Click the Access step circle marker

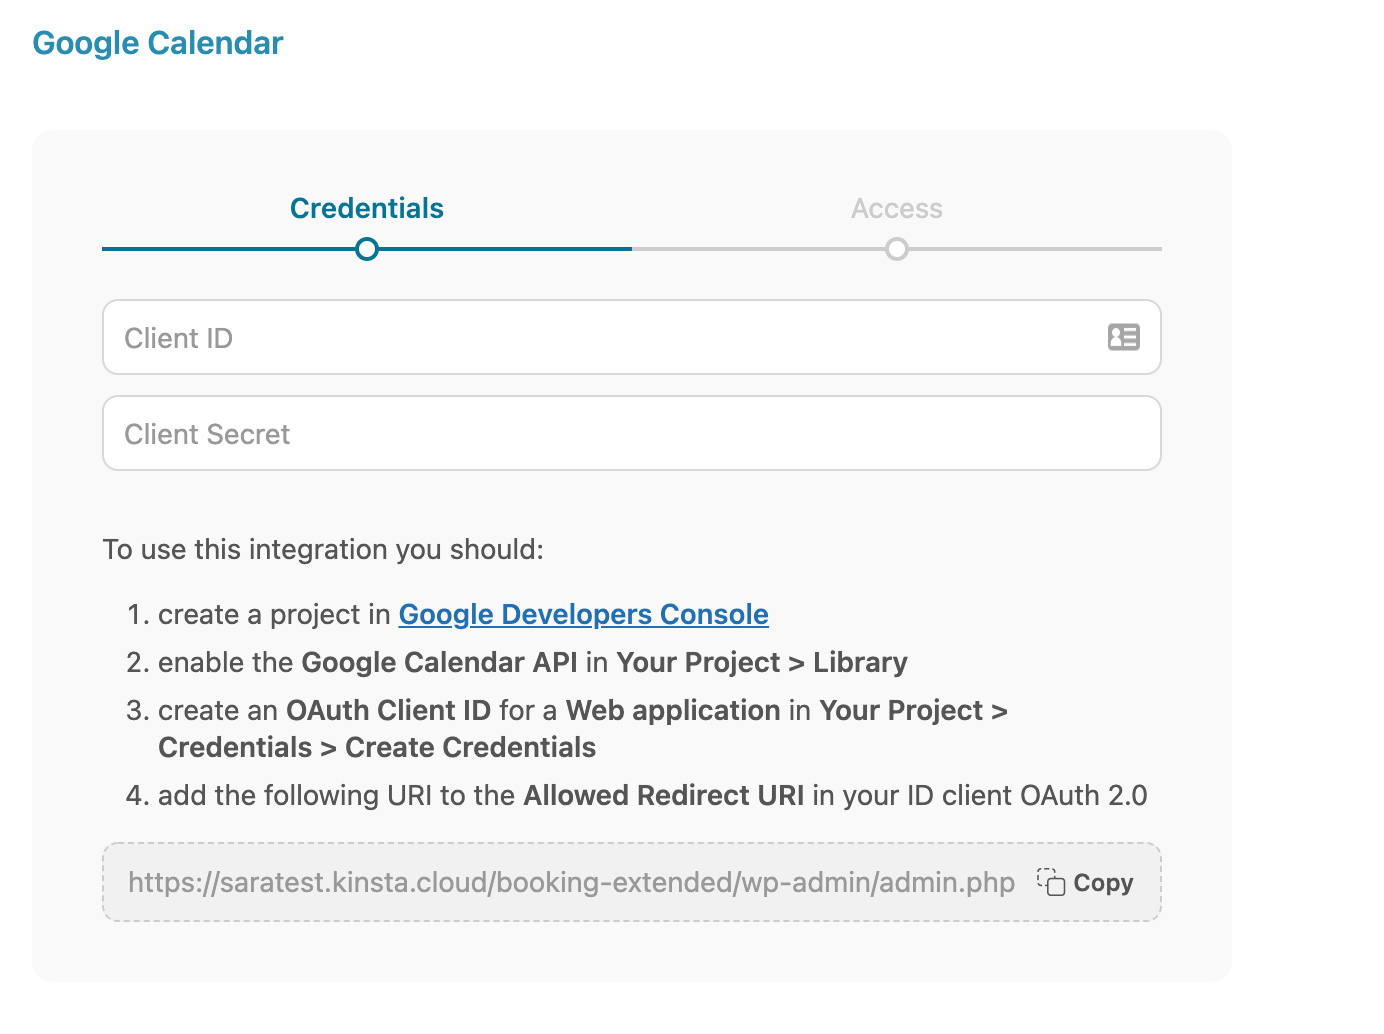[897, 249]
